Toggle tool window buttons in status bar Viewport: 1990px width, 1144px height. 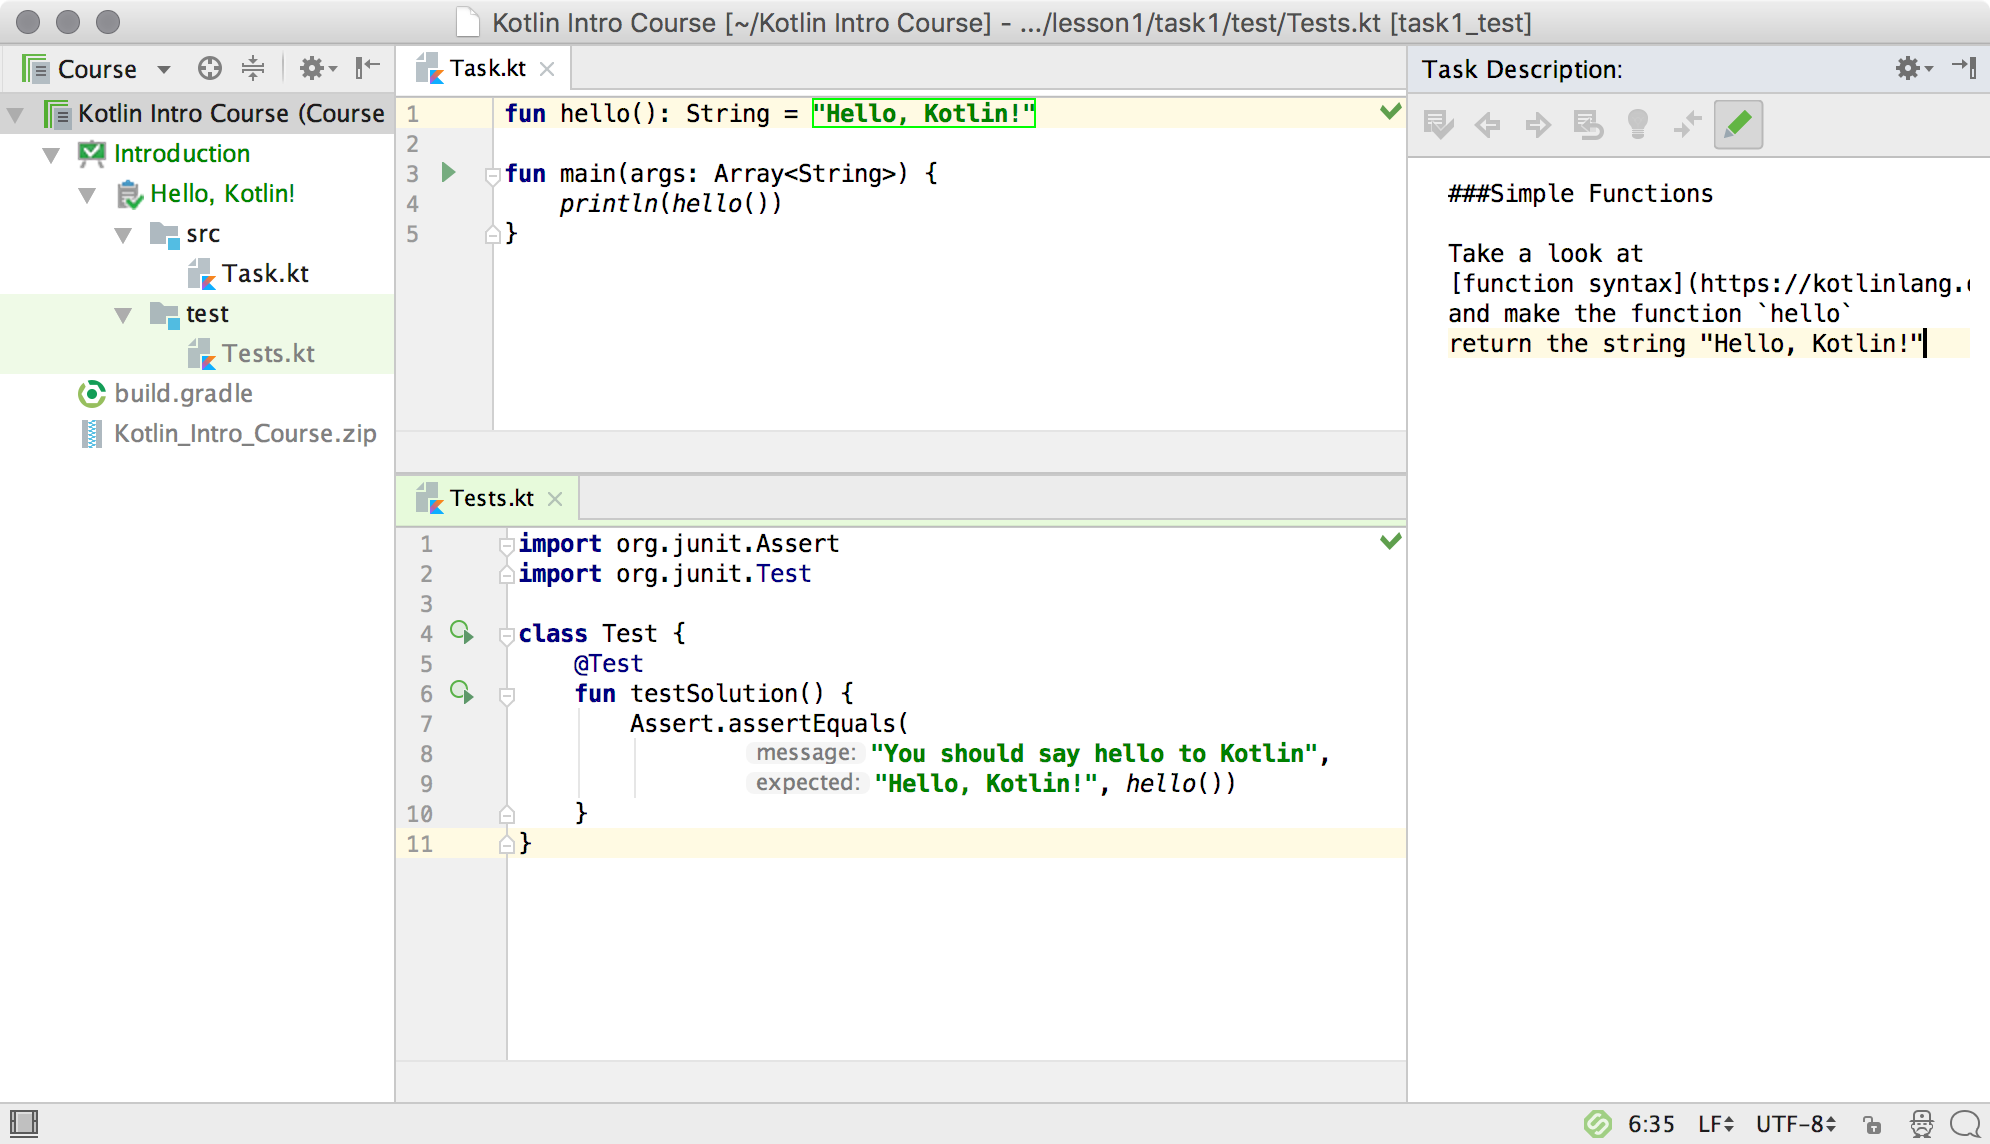coord(24,1123)
